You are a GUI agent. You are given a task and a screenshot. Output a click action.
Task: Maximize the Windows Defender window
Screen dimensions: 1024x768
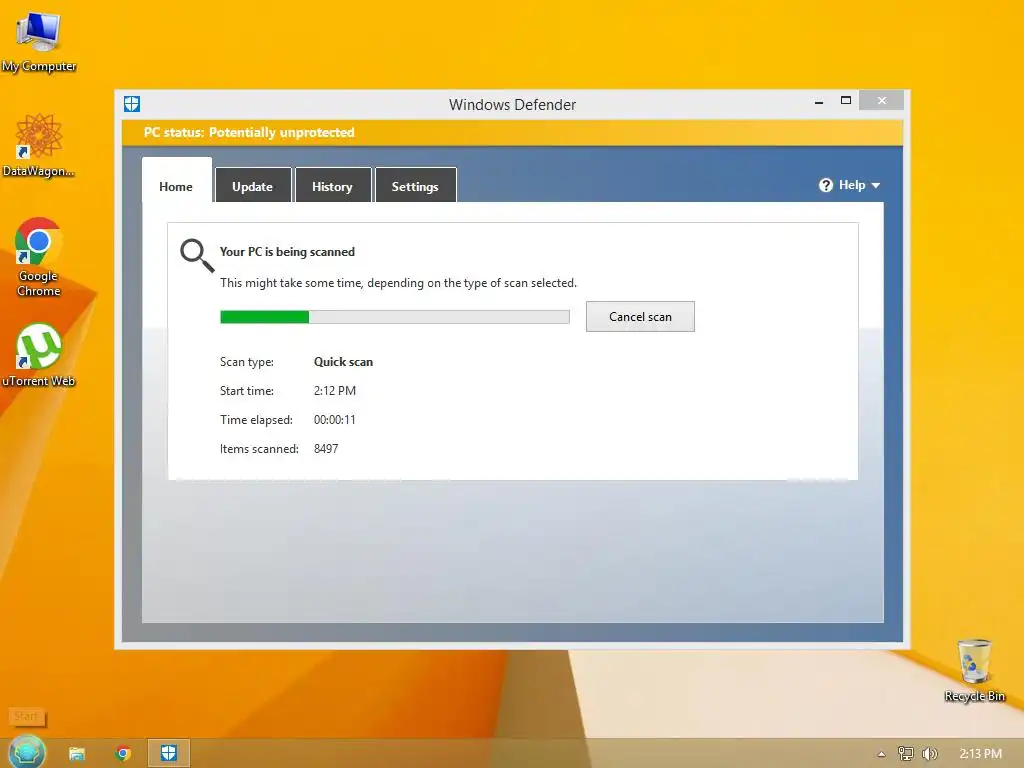coord(846,100)
